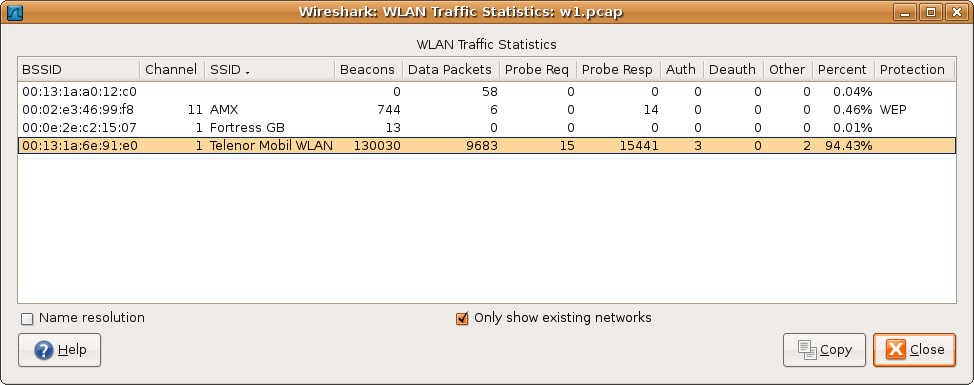Select the row with BSSID 00:13:1a:a0:12:c0
974x385 pixels.
[487, 92]
